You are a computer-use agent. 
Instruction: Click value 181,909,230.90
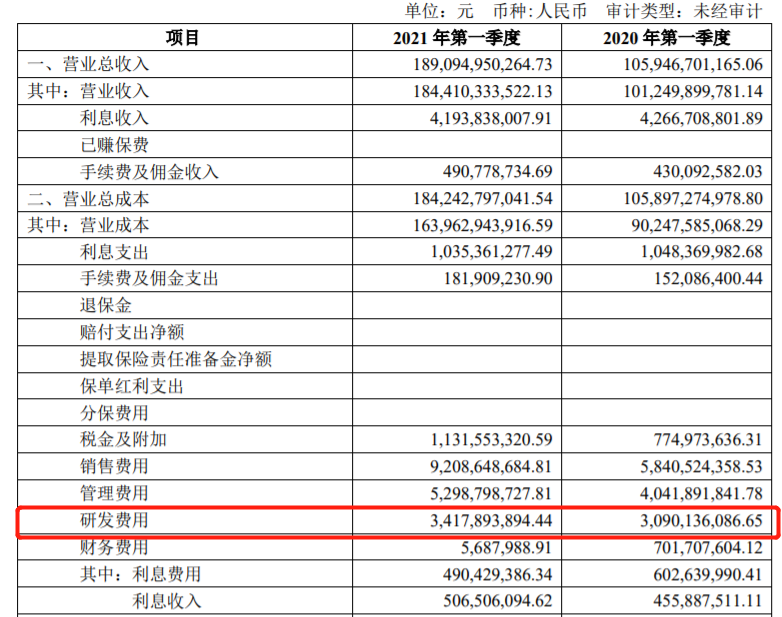tap(498, 278)
